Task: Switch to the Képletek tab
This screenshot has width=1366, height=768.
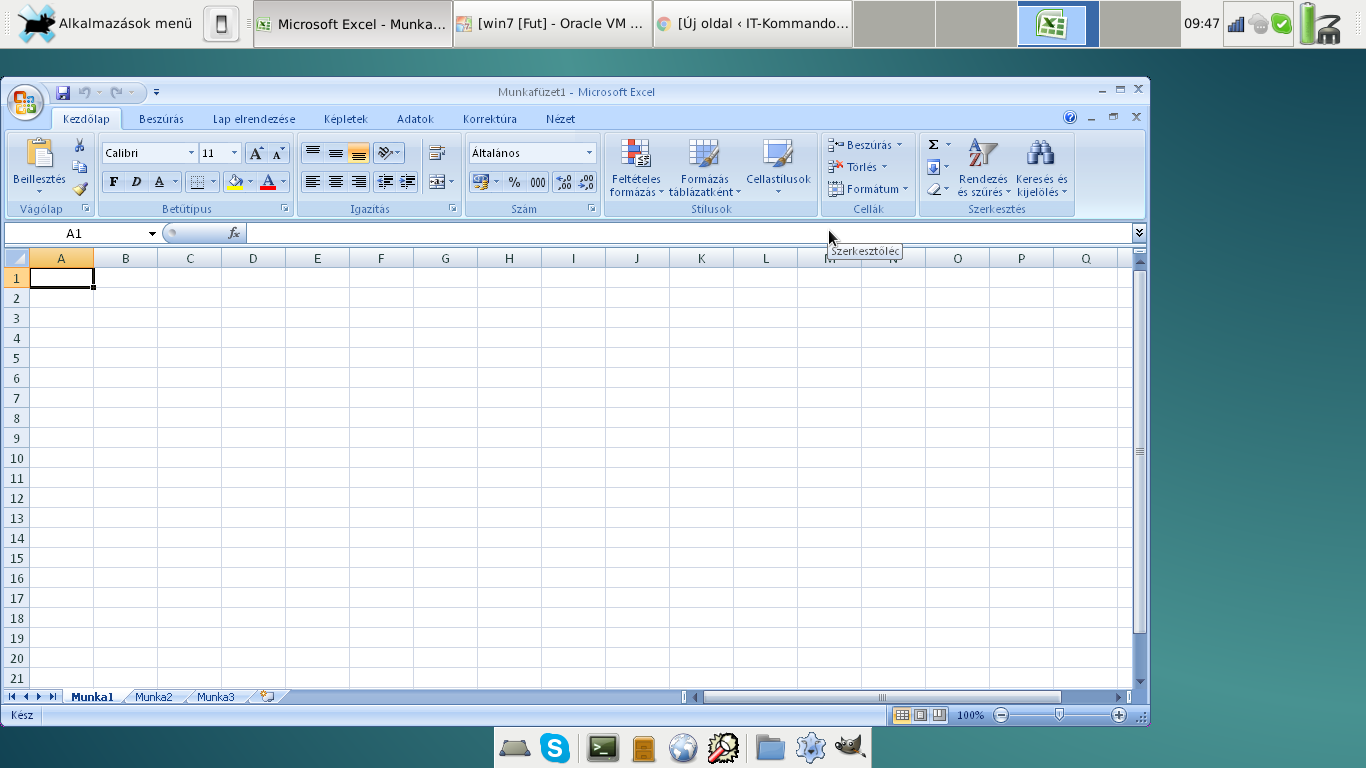Action: pyautogui.click(x=346, y=119)
